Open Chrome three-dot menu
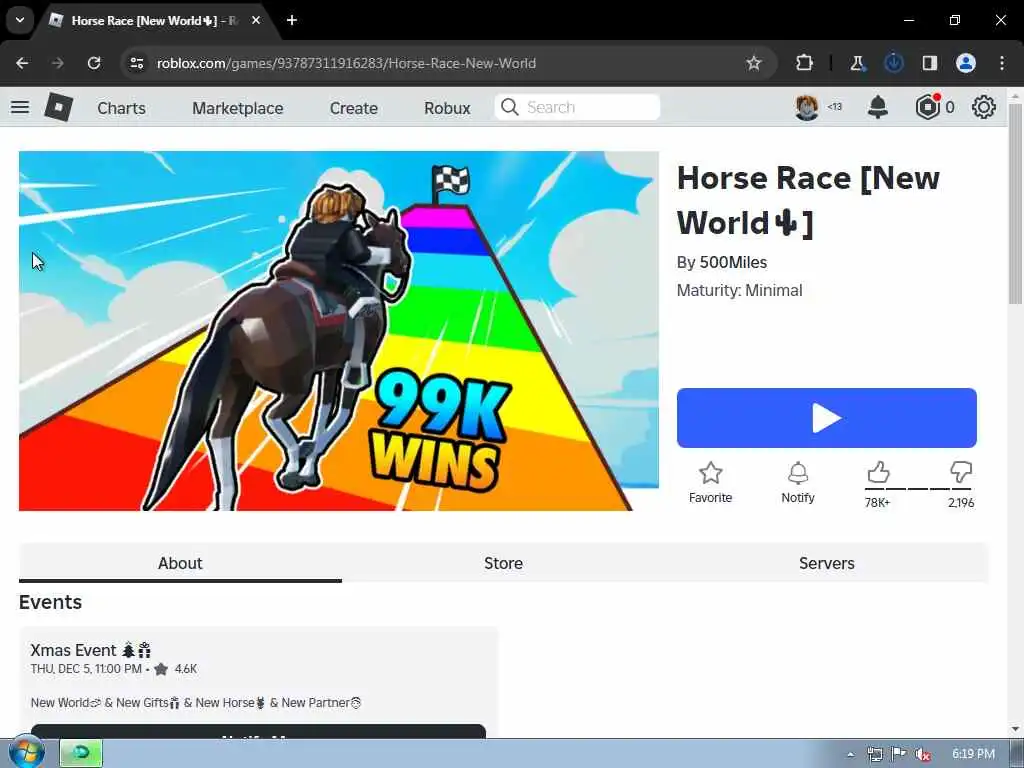The height and width of the screenshot is (768, 1024). coord(1002,63)
